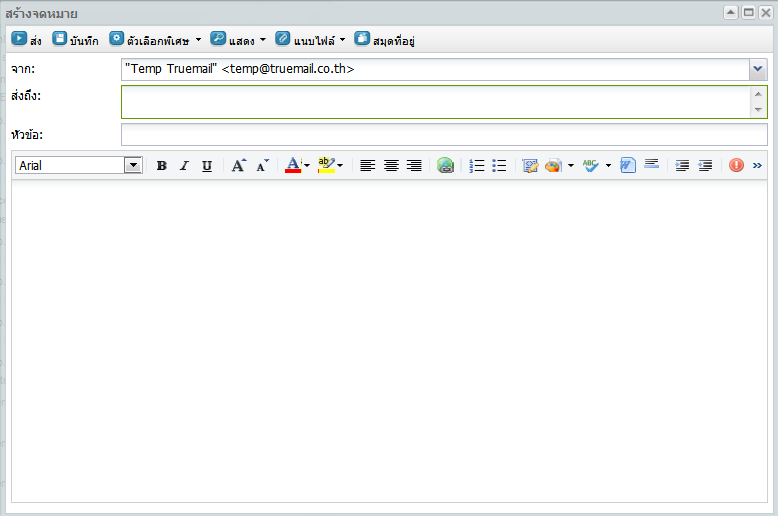Open the insert image dropdown arrow

coord(571,166)
